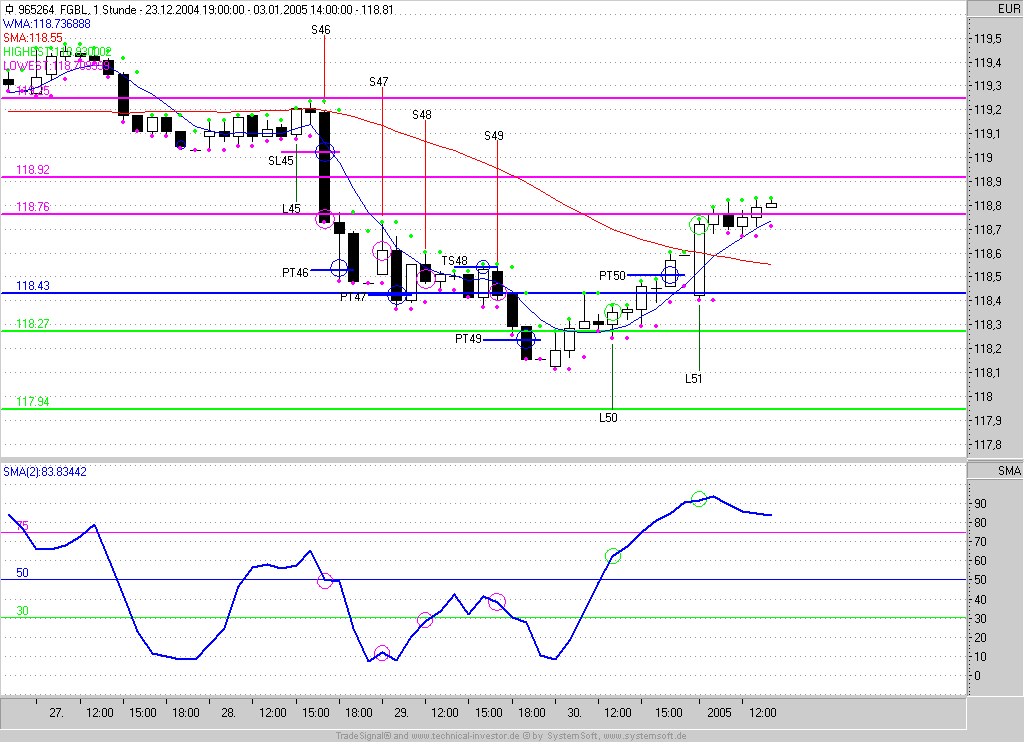Screen dimensions: 1024x742
Task: Select the 118.43 blue level line label
Action: pos(33,285)
